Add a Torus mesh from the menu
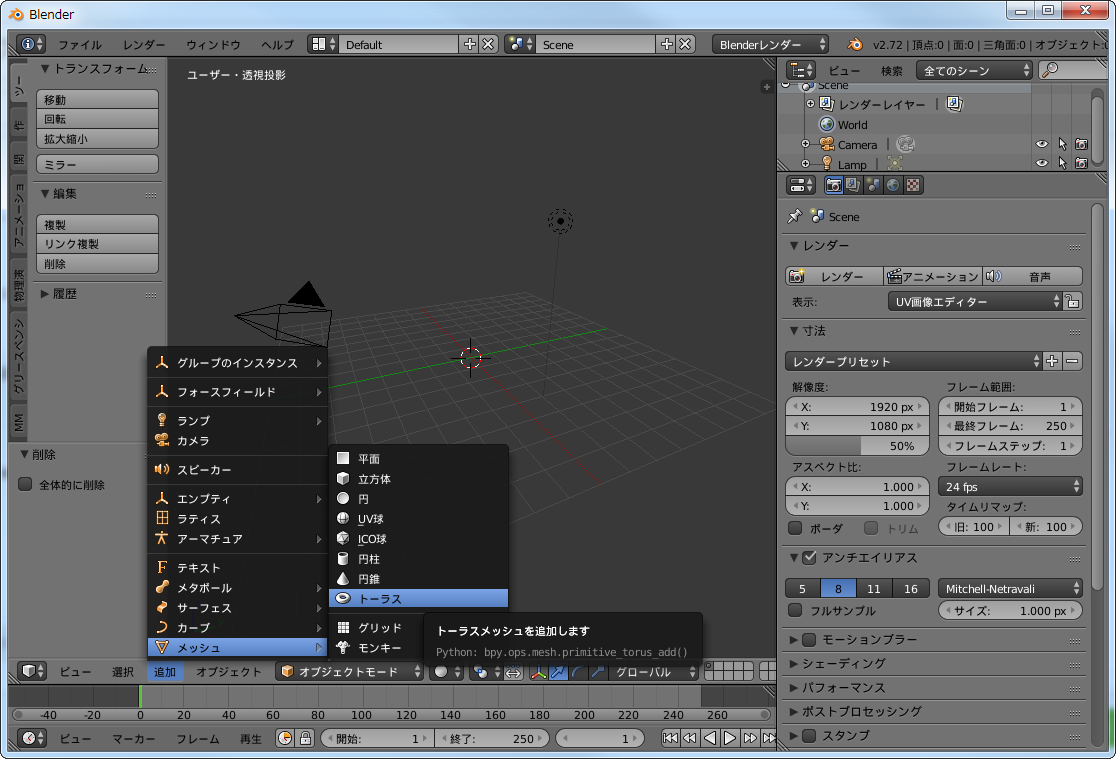1116x759 pixels. click(418, 599)
